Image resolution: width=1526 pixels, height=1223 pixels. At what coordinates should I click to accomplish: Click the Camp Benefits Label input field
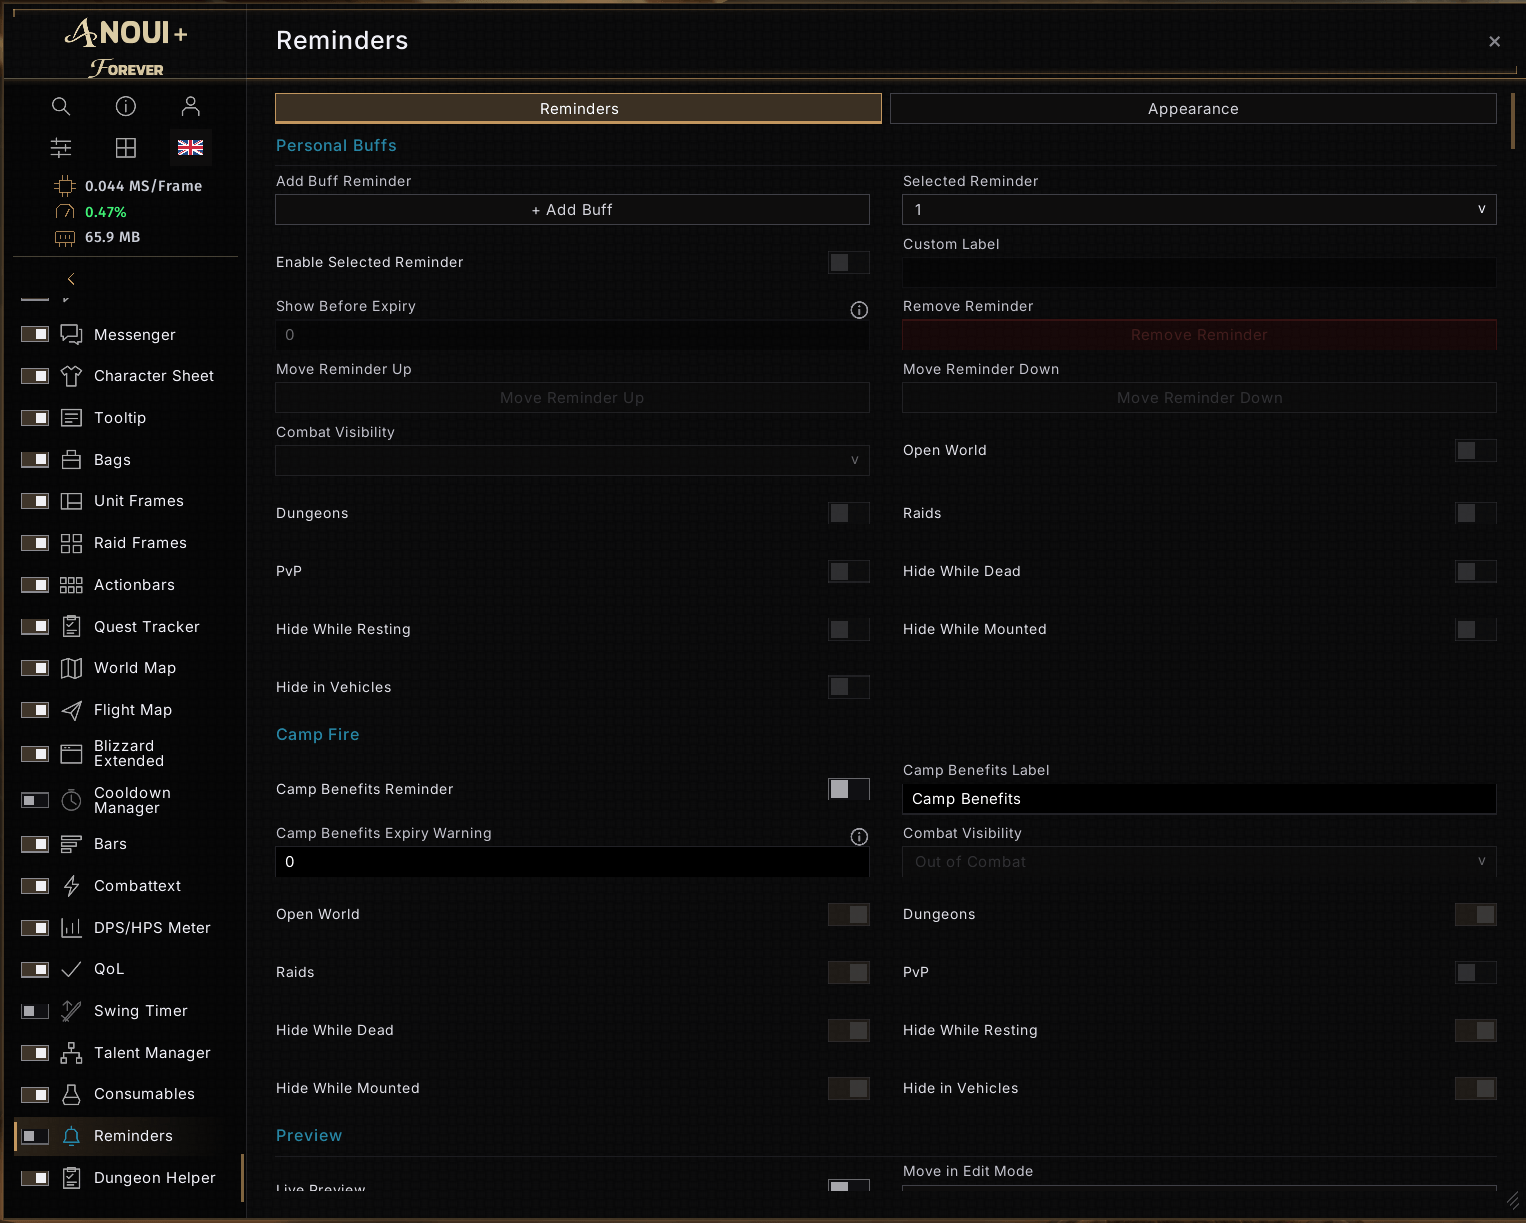[x=1199, y=799]
